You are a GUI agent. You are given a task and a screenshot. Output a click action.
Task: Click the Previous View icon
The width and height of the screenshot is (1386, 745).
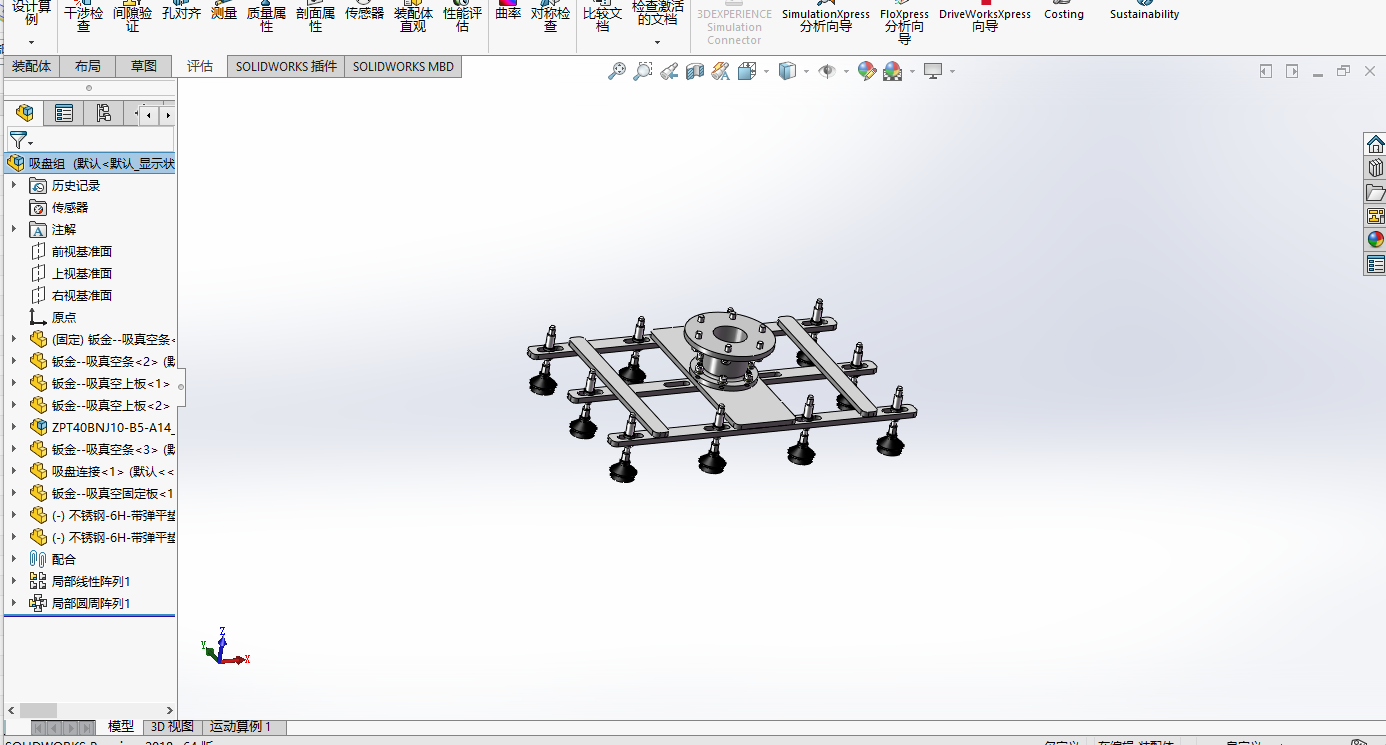(669, 71)
